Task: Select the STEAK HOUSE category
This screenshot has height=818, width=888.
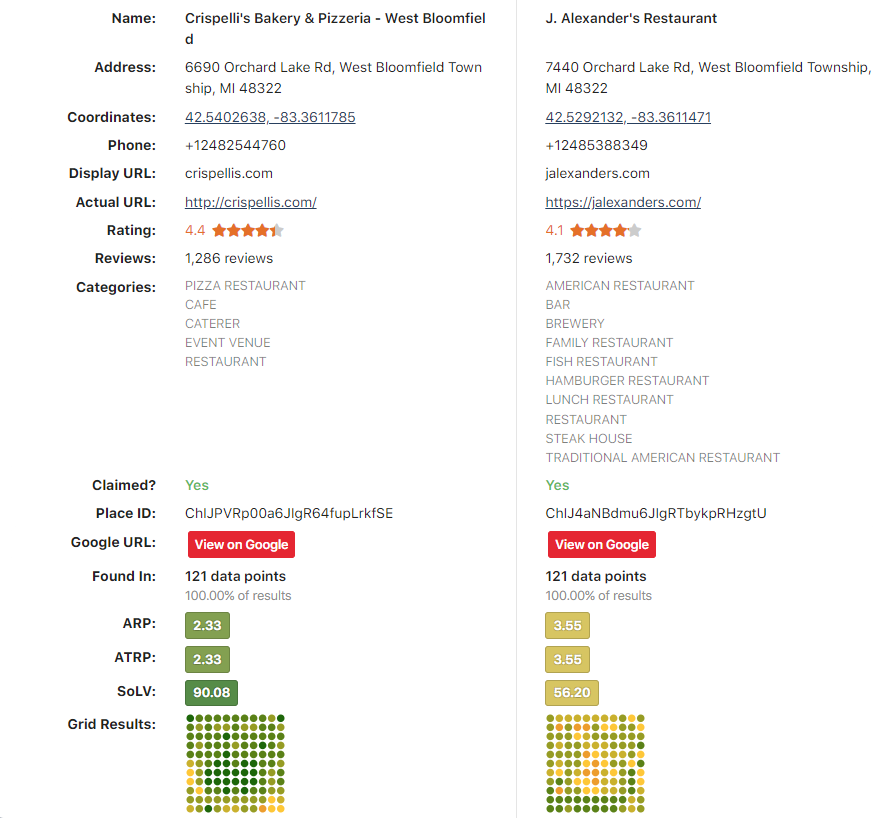Action: (x=589, y=439)
